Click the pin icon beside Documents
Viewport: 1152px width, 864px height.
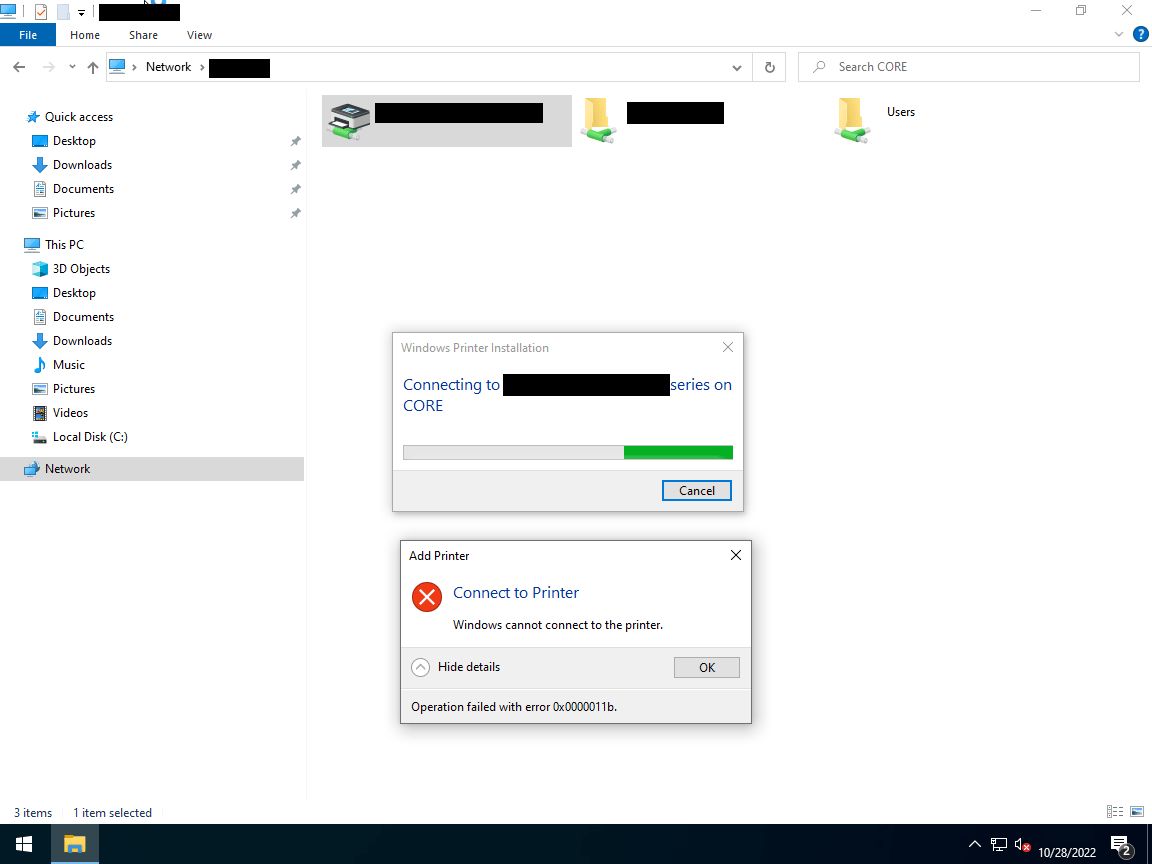click(295, 190)
